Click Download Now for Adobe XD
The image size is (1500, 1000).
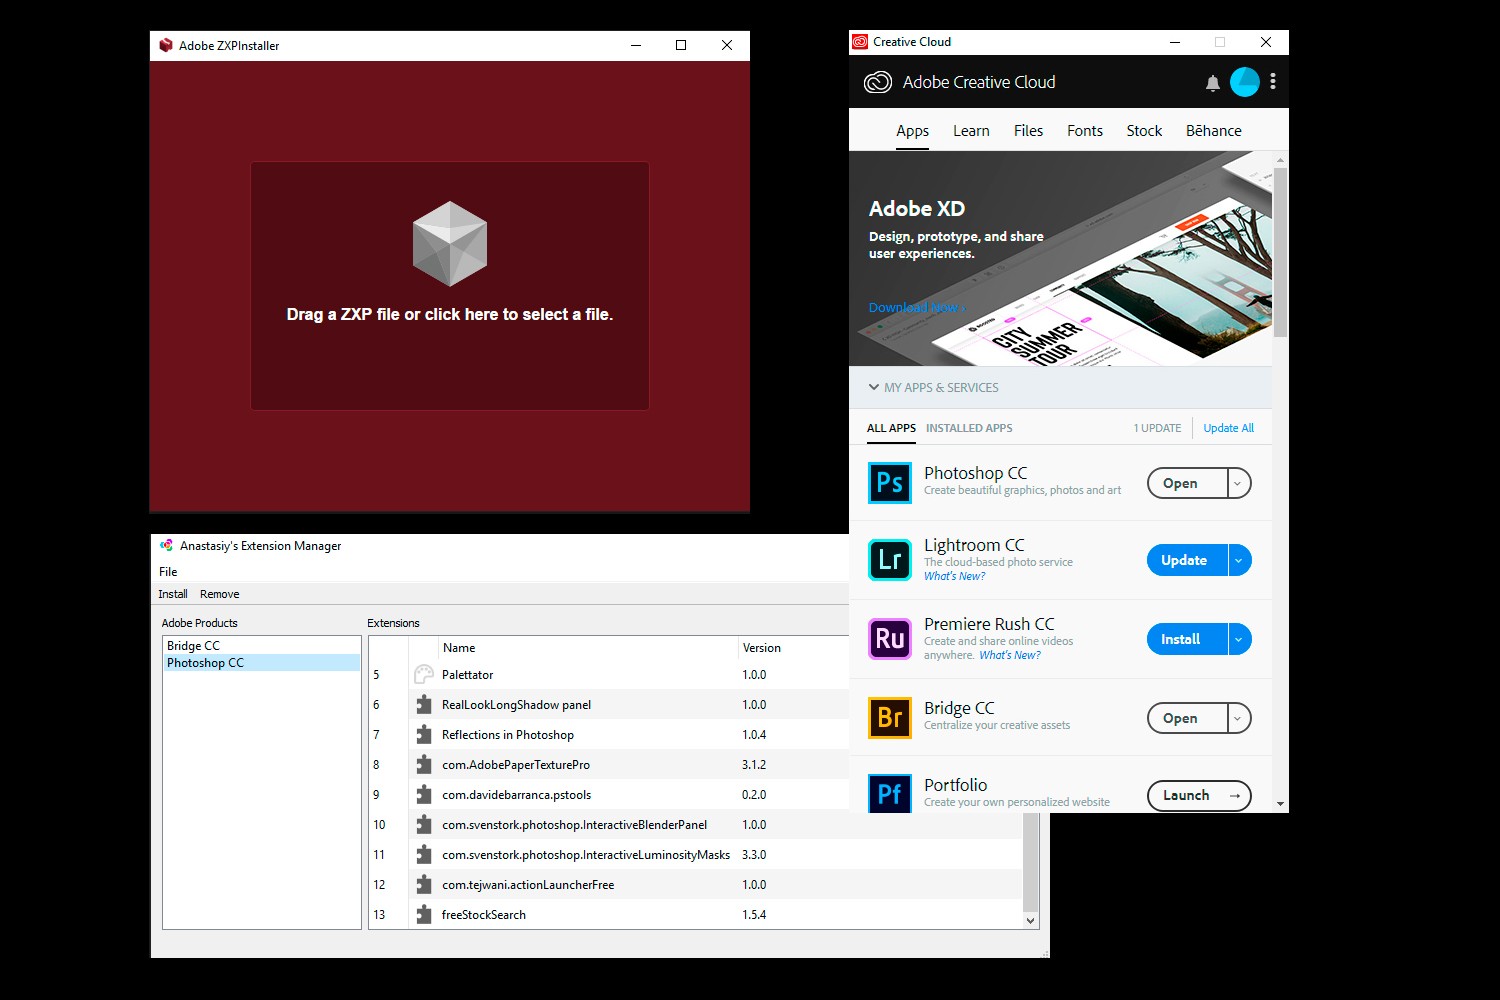(x=912, y=307)
